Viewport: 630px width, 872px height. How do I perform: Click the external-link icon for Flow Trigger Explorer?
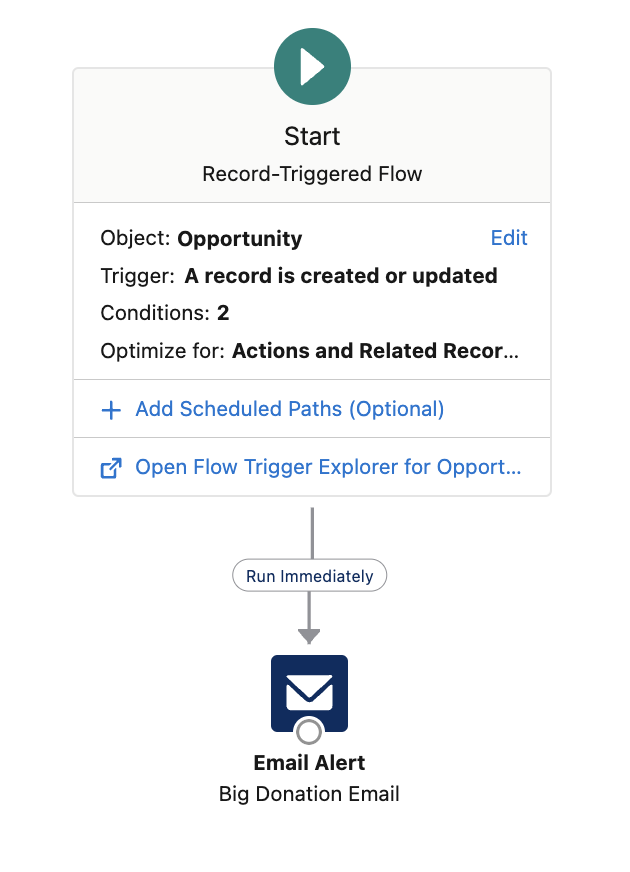pyautogui.click(x=112, y=467)
